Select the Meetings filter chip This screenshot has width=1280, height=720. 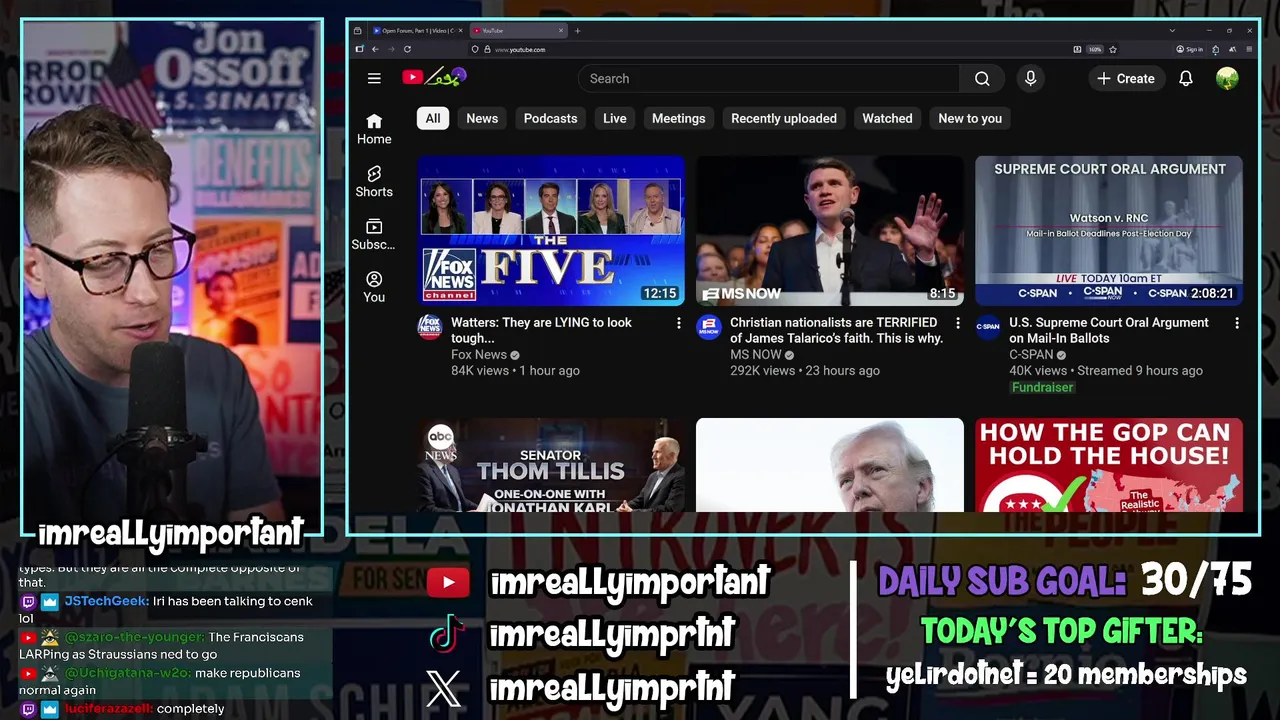pyautogui.click(x=679, y=118)
